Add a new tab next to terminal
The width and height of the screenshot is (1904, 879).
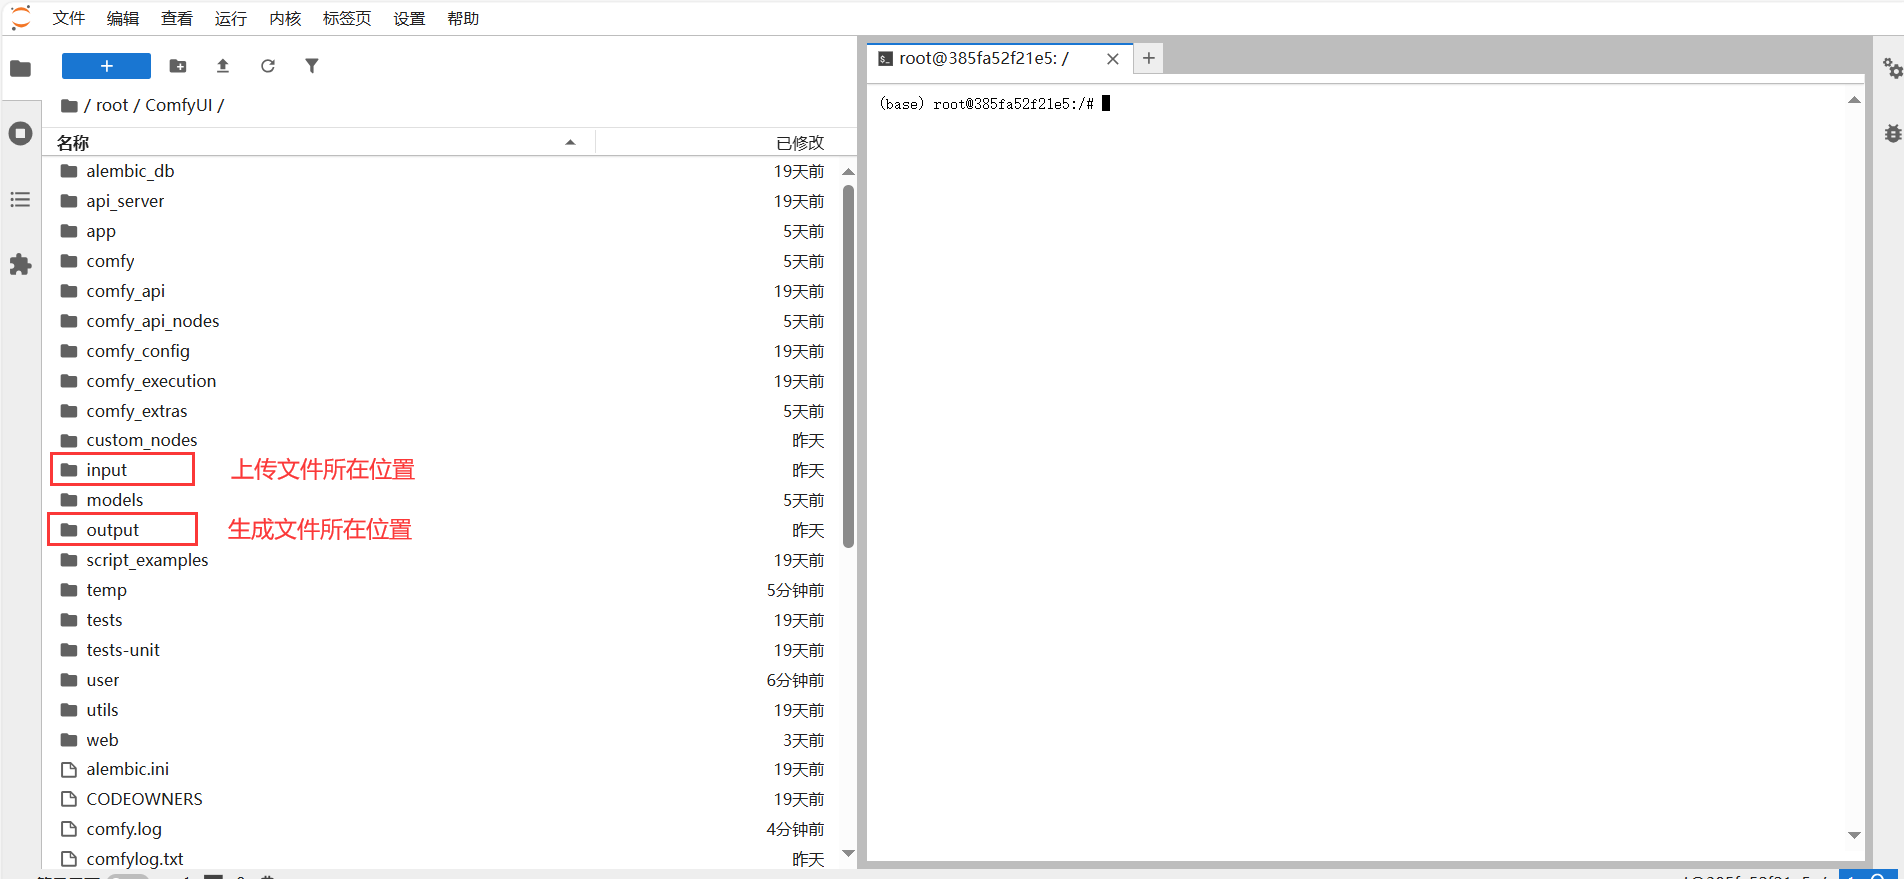1149,59
